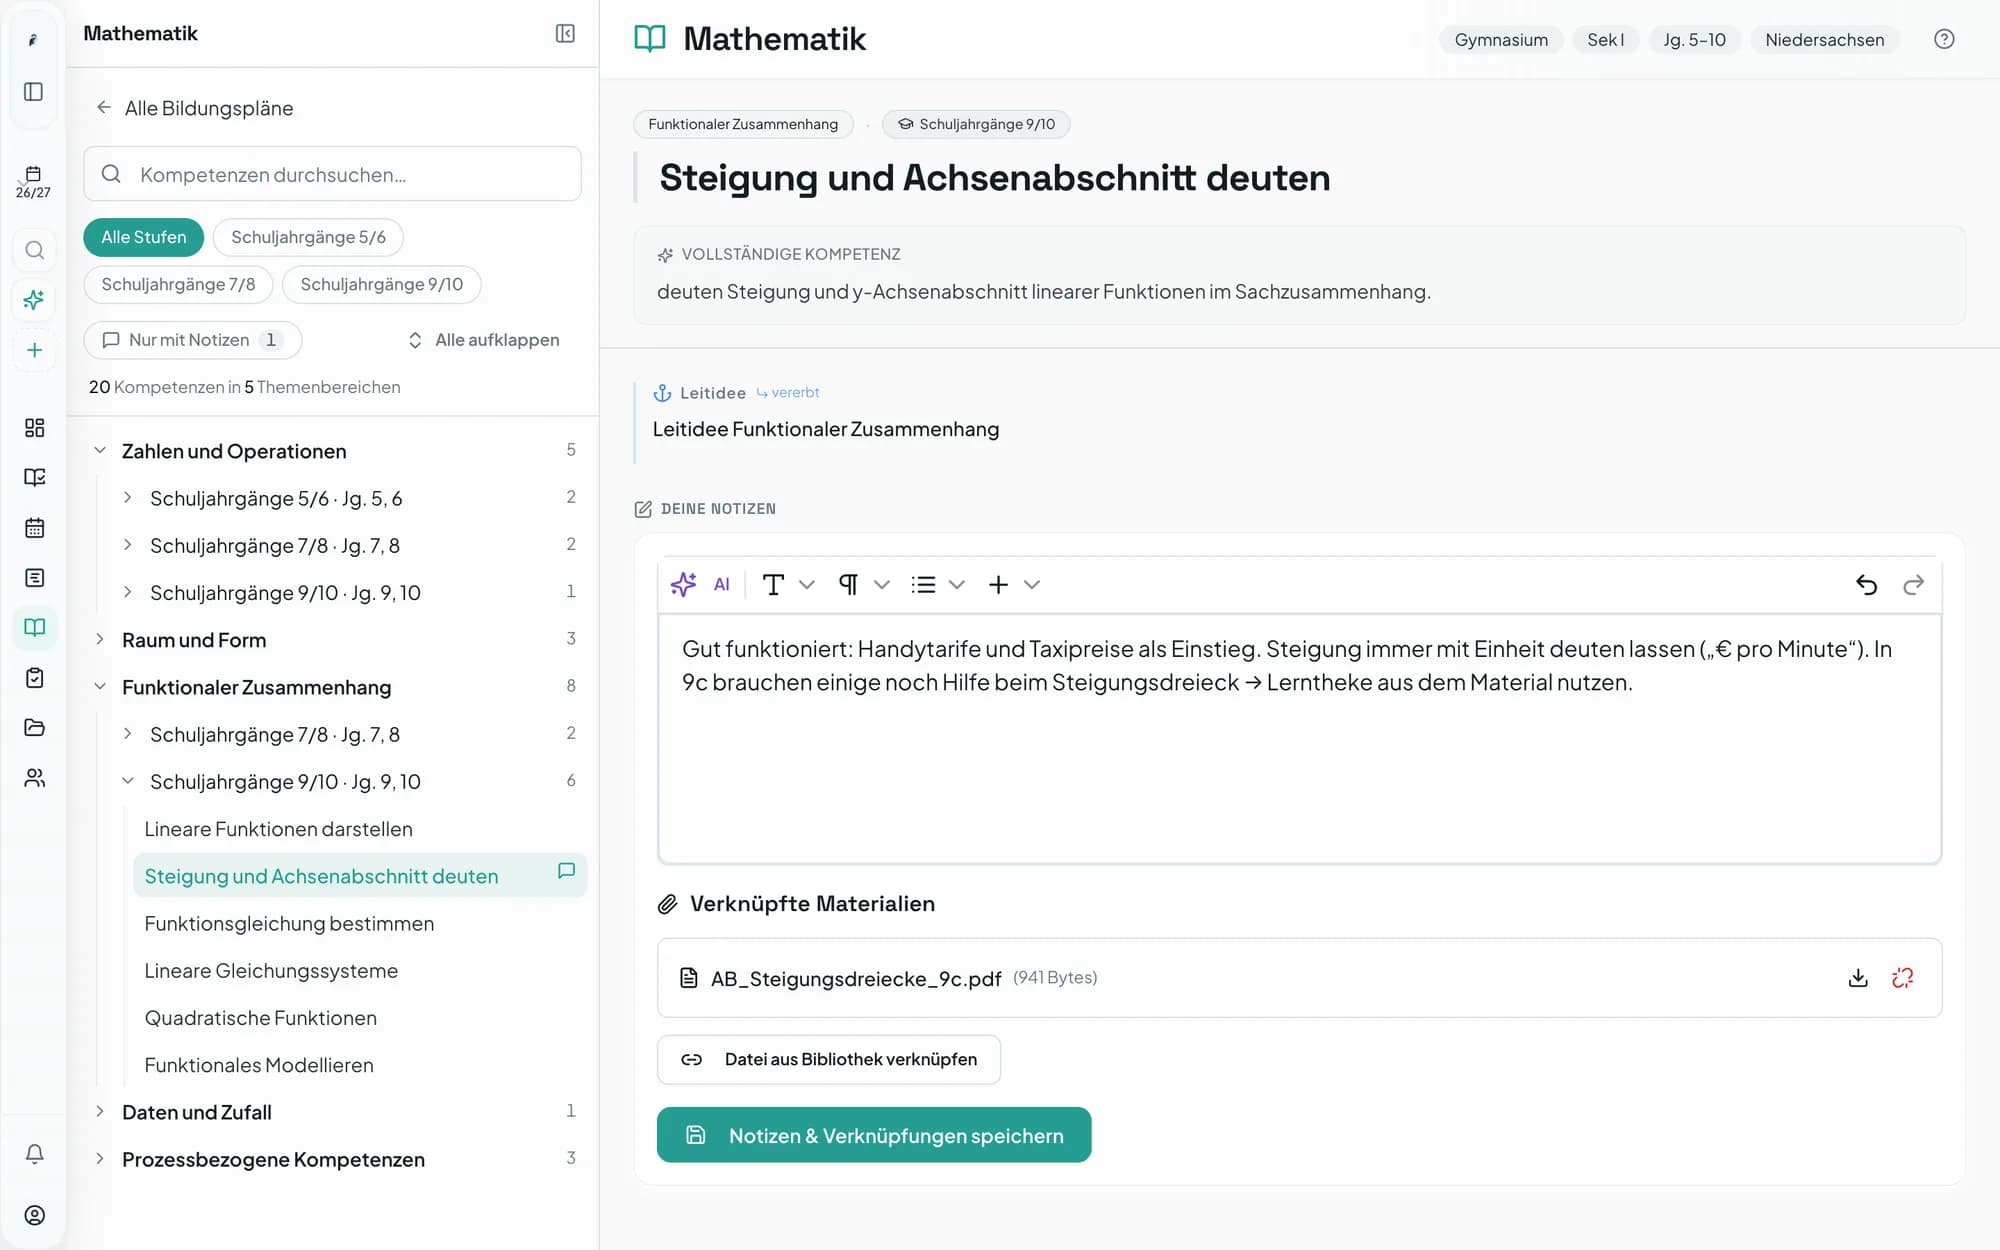Click Funktionaler Zusammenhang breadcrumb tag
The image size is (2000, 1250).
(x=743, y=124)
